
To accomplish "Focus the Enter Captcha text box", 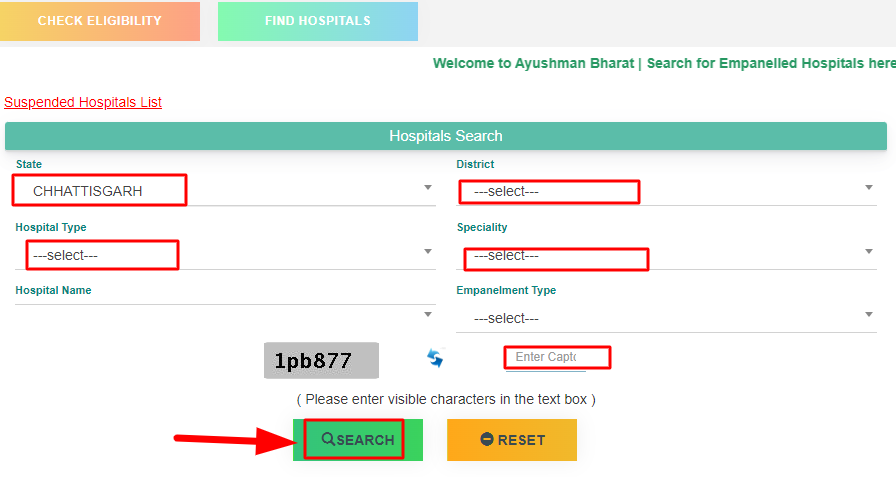I will pos(546,358).
